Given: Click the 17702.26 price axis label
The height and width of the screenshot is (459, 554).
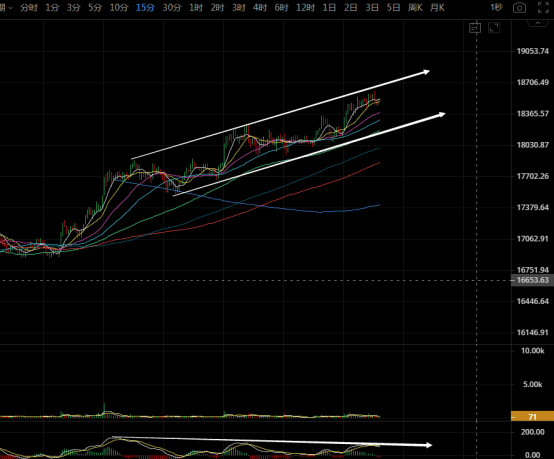Looking at the screenshot, I should 533,176.
